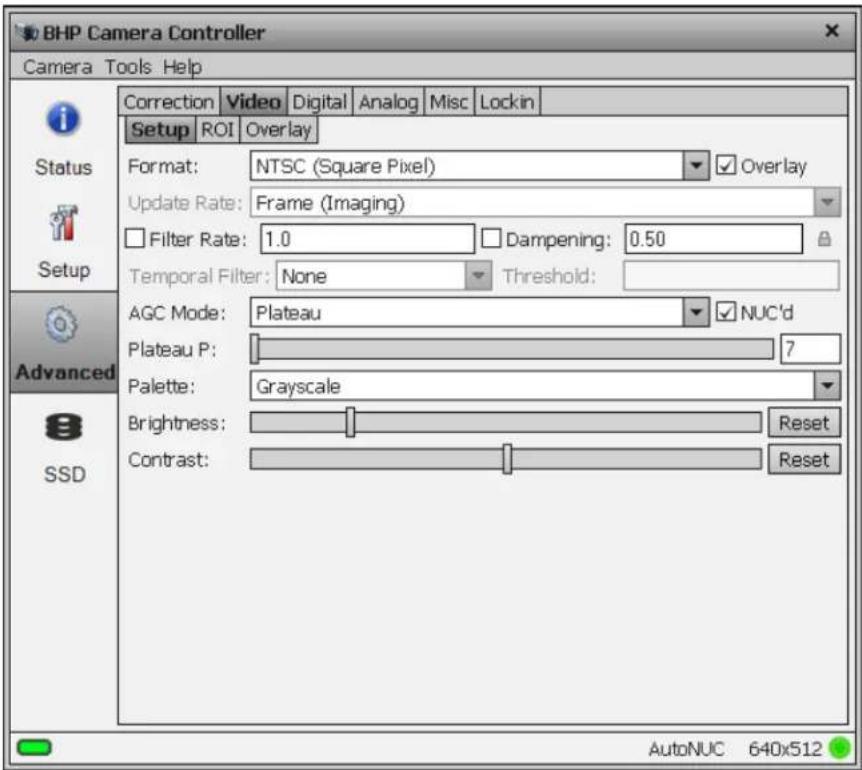Toggle the Overlay checkbox

pos(726,165)
